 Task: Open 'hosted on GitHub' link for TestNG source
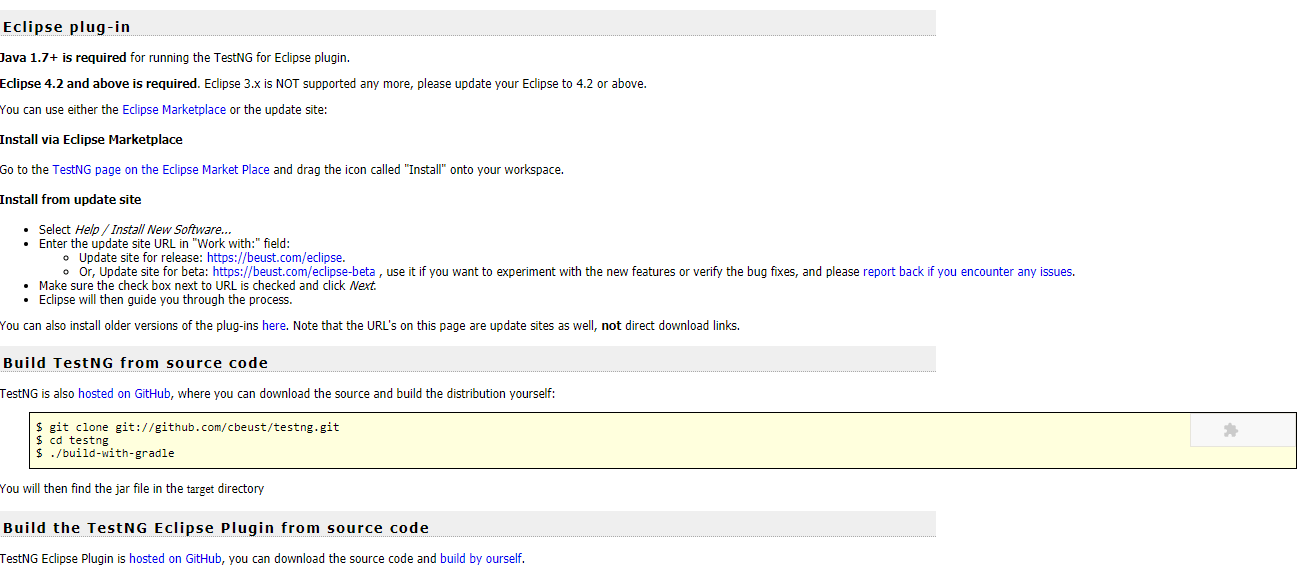pyautogui.click(x=124, y=394)
